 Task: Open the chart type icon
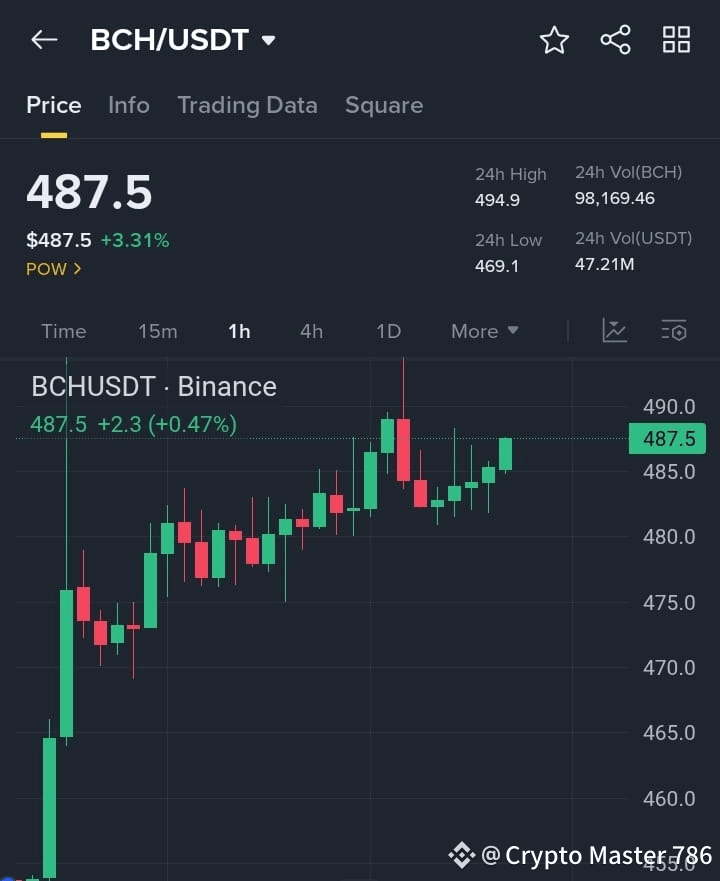point(614,331)
